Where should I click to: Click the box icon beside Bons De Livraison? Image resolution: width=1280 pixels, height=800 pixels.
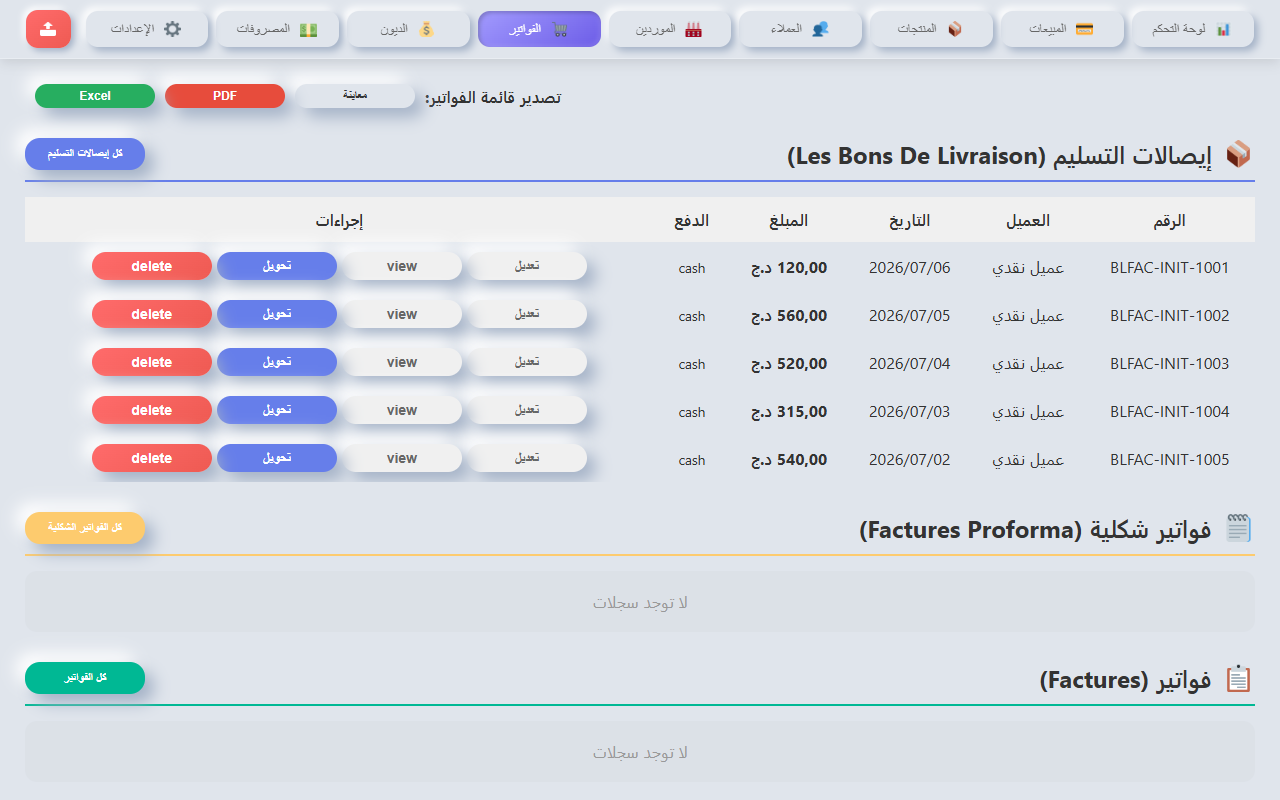point(1238,155)
